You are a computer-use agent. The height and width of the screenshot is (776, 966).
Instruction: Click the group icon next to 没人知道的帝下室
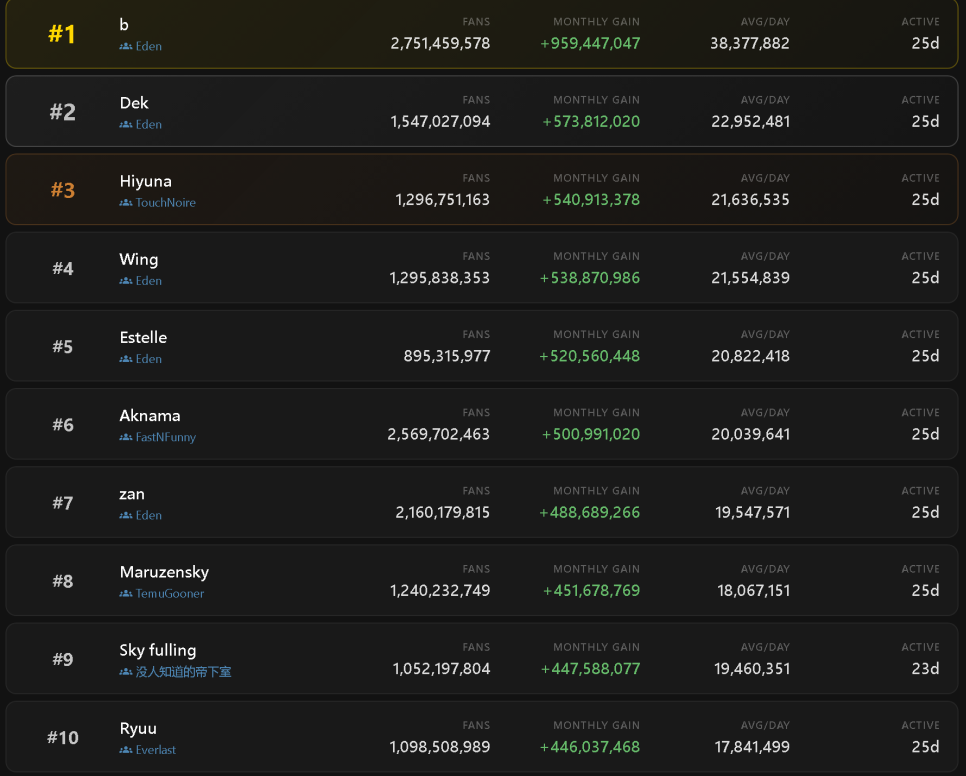(x=126, y=672)
